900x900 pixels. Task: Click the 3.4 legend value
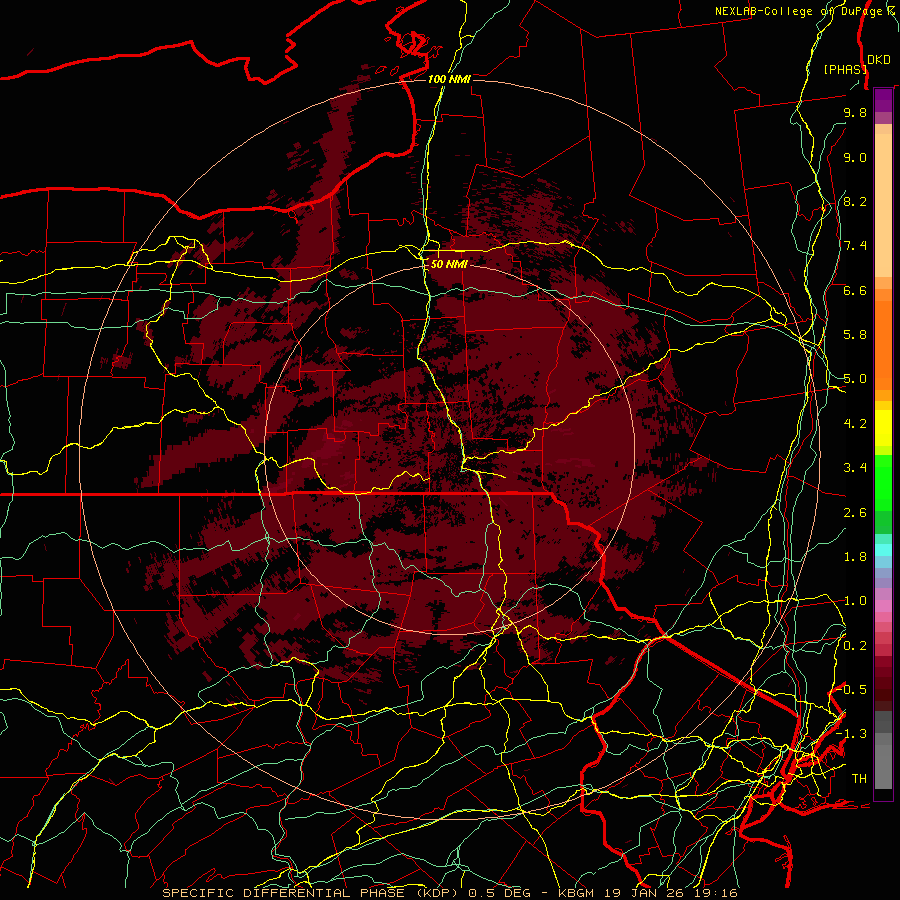click(855, 468)
